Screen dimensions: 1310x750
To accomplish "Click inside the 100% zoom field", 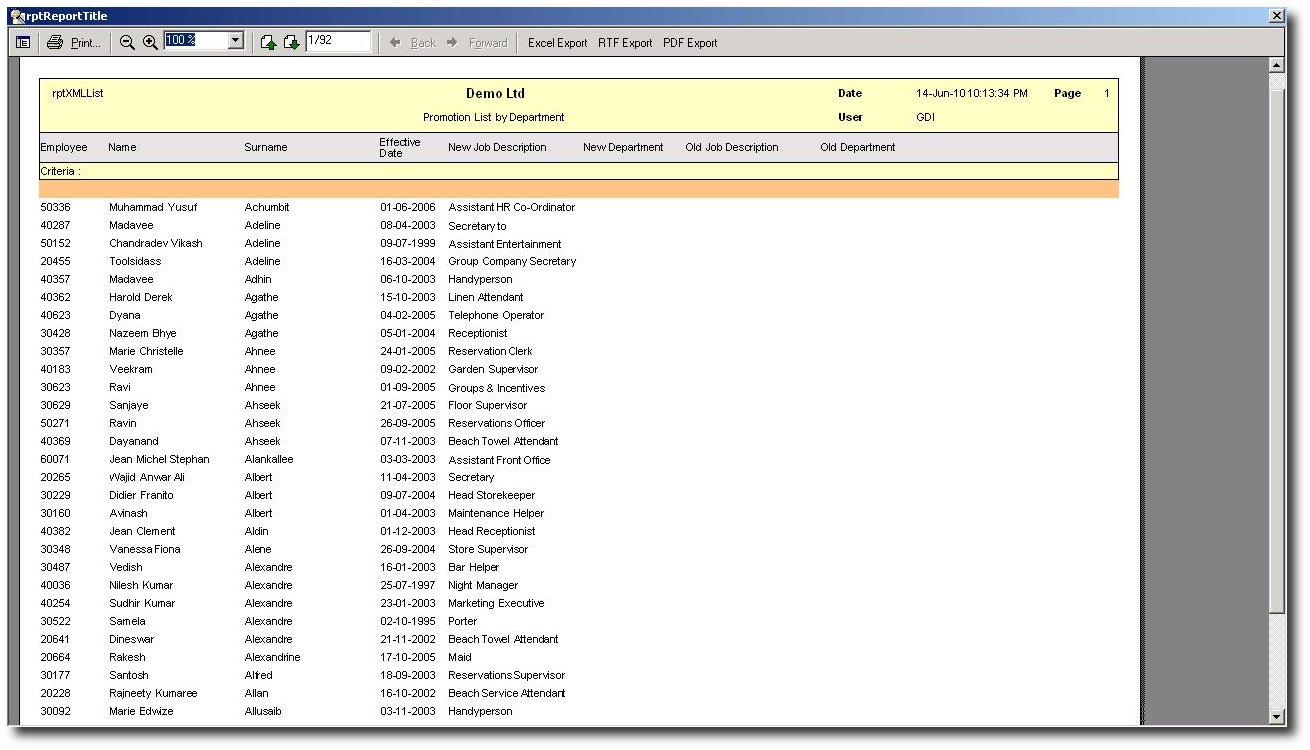I will coord(195,41).
